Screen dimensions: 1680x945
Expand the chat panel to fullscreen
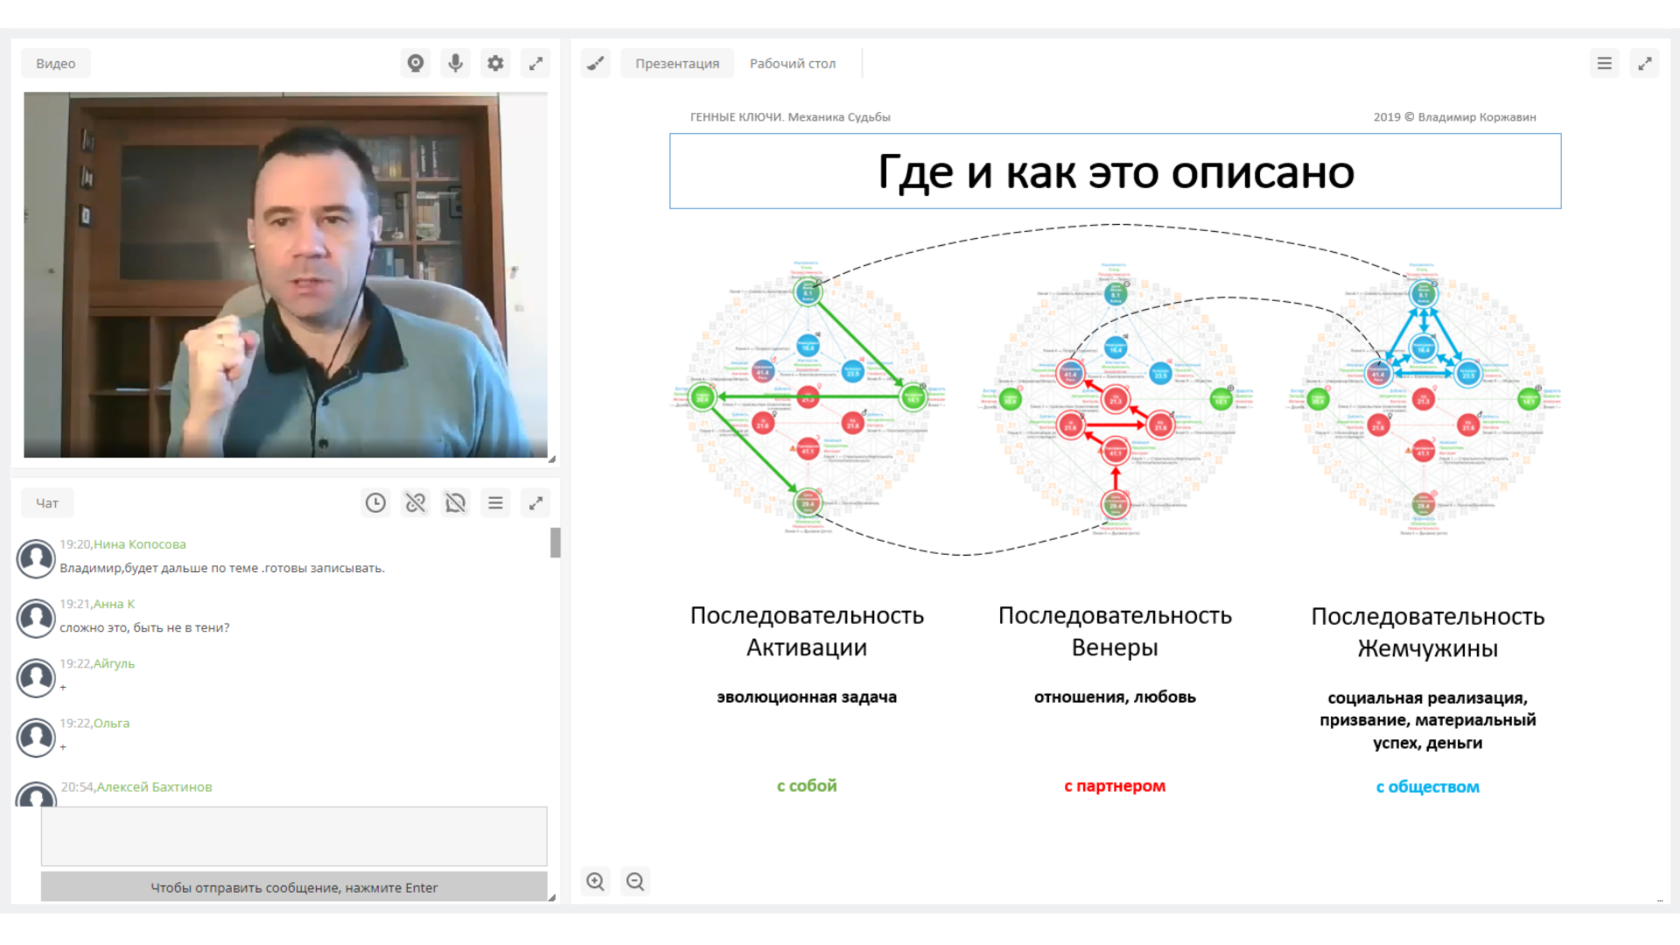(536, 503)
